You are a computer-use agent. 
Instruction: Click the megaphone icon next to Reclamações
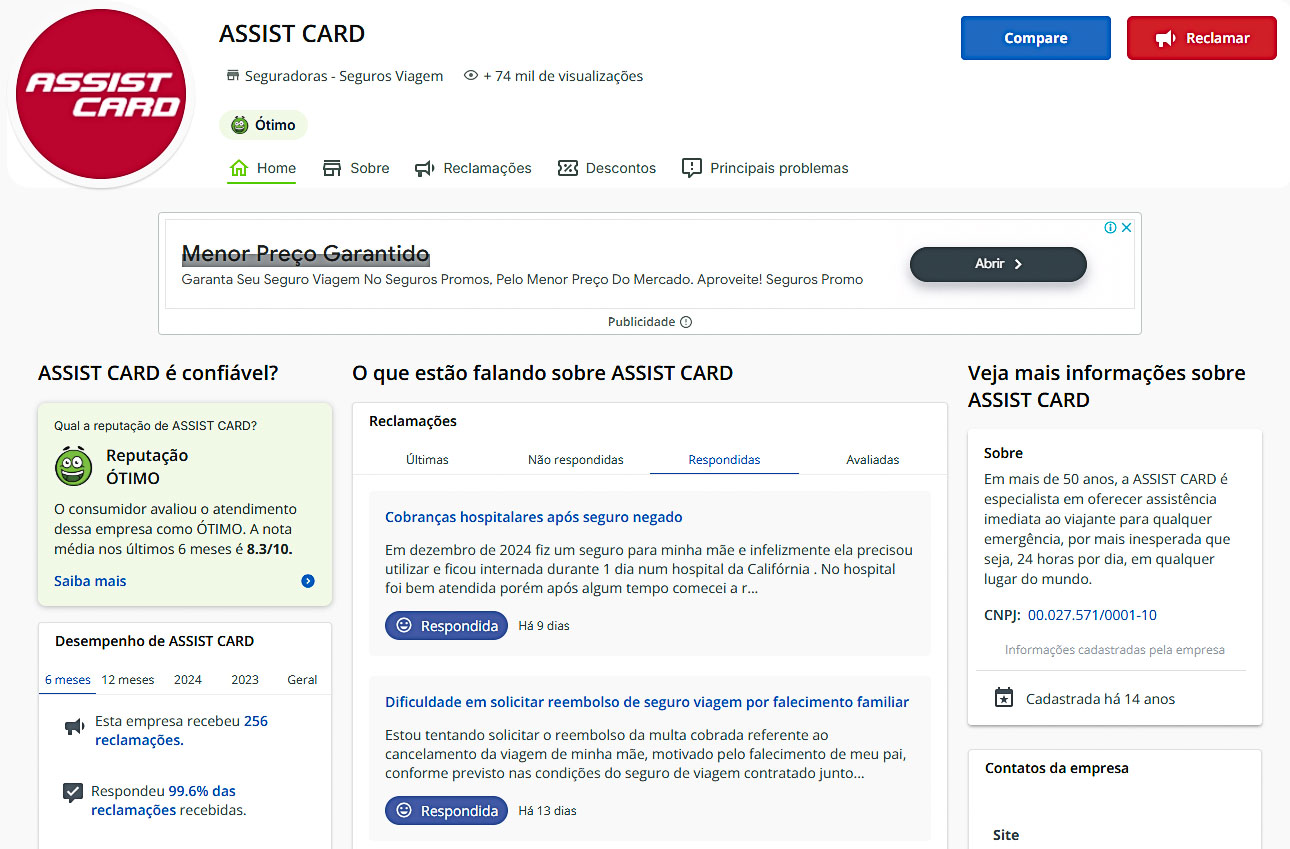pos(425,168)
